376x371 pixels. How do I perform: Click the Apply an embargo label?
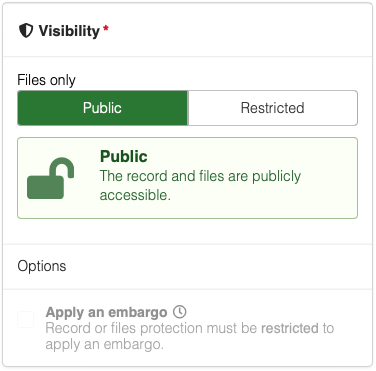click(x=106, y=312)
